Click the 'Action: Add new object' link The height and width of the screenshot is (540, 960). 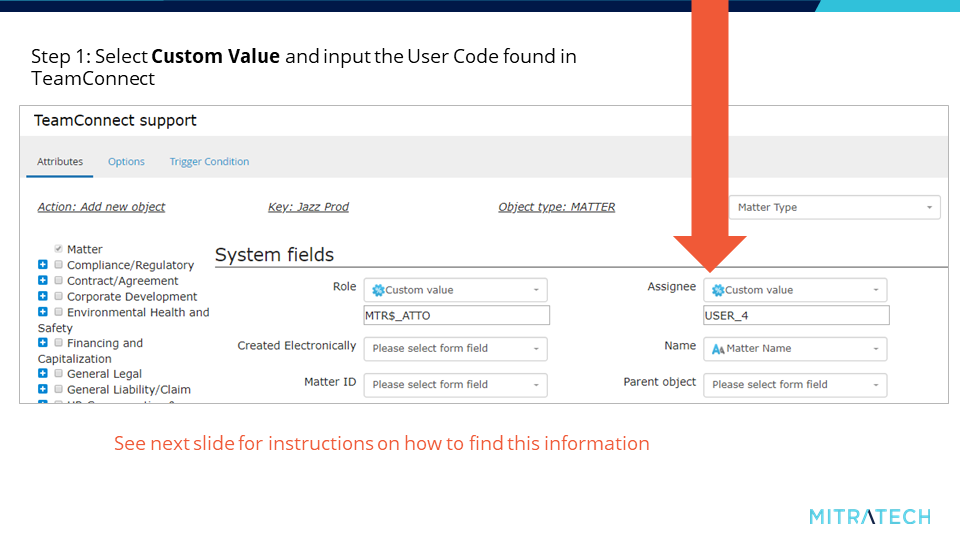[x=101, y=207]
